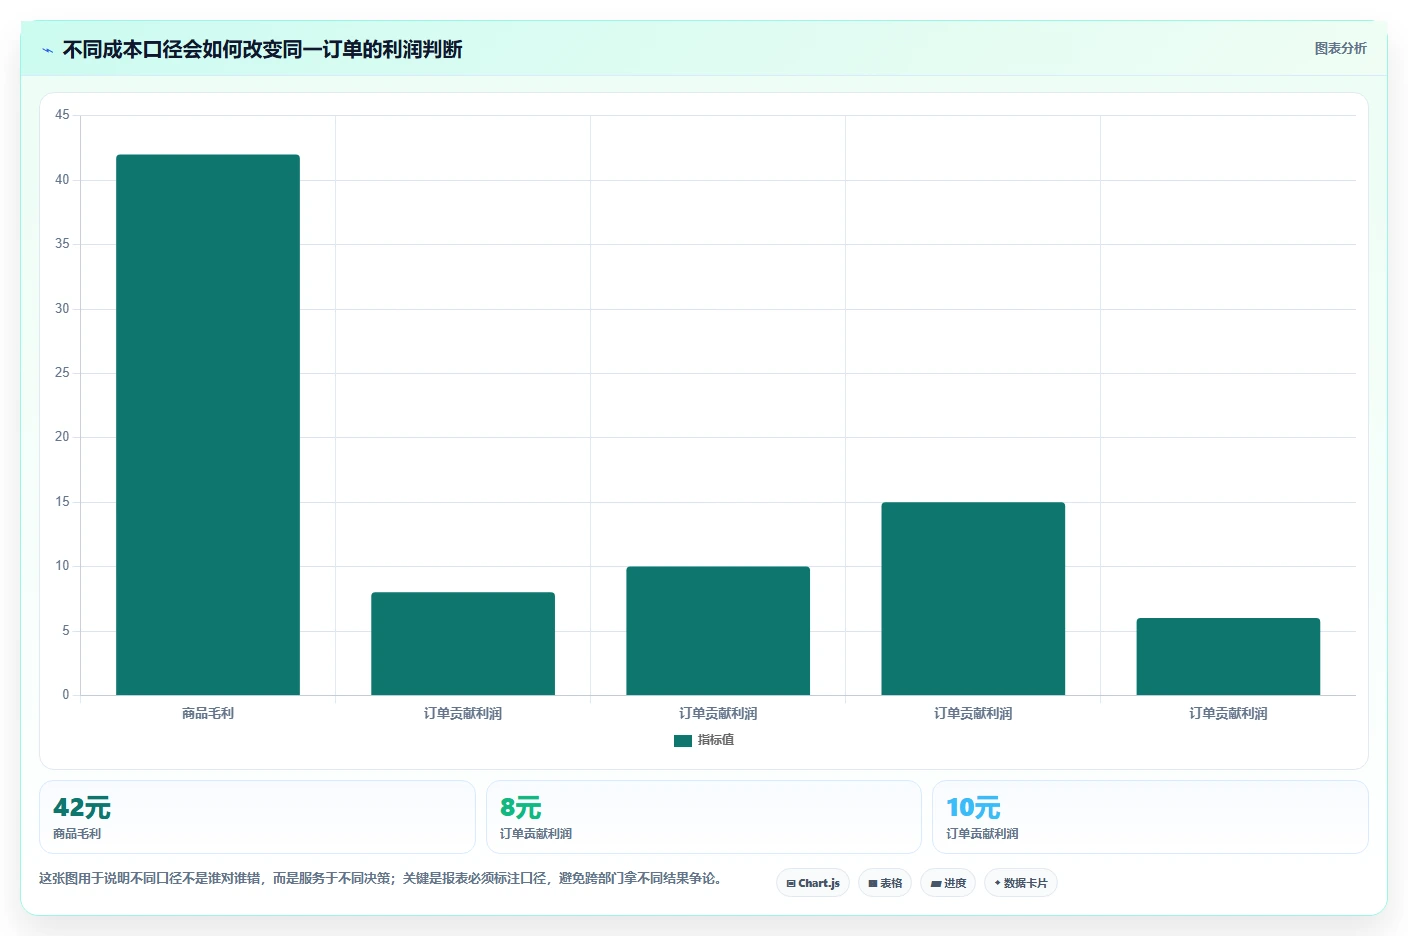Click the 商品毛利 bar reaching 42

coord(208,425)
